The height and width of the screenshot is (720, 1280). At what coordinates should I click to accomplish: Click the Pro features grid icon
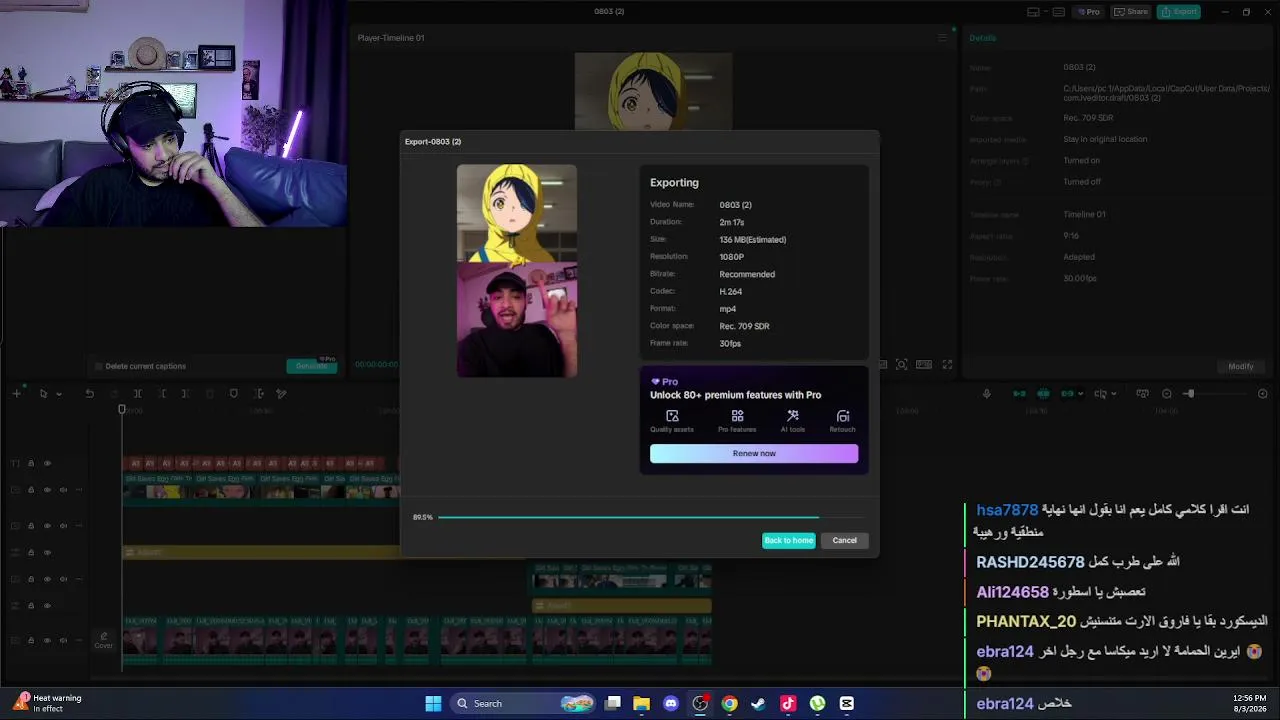(737, 416)
